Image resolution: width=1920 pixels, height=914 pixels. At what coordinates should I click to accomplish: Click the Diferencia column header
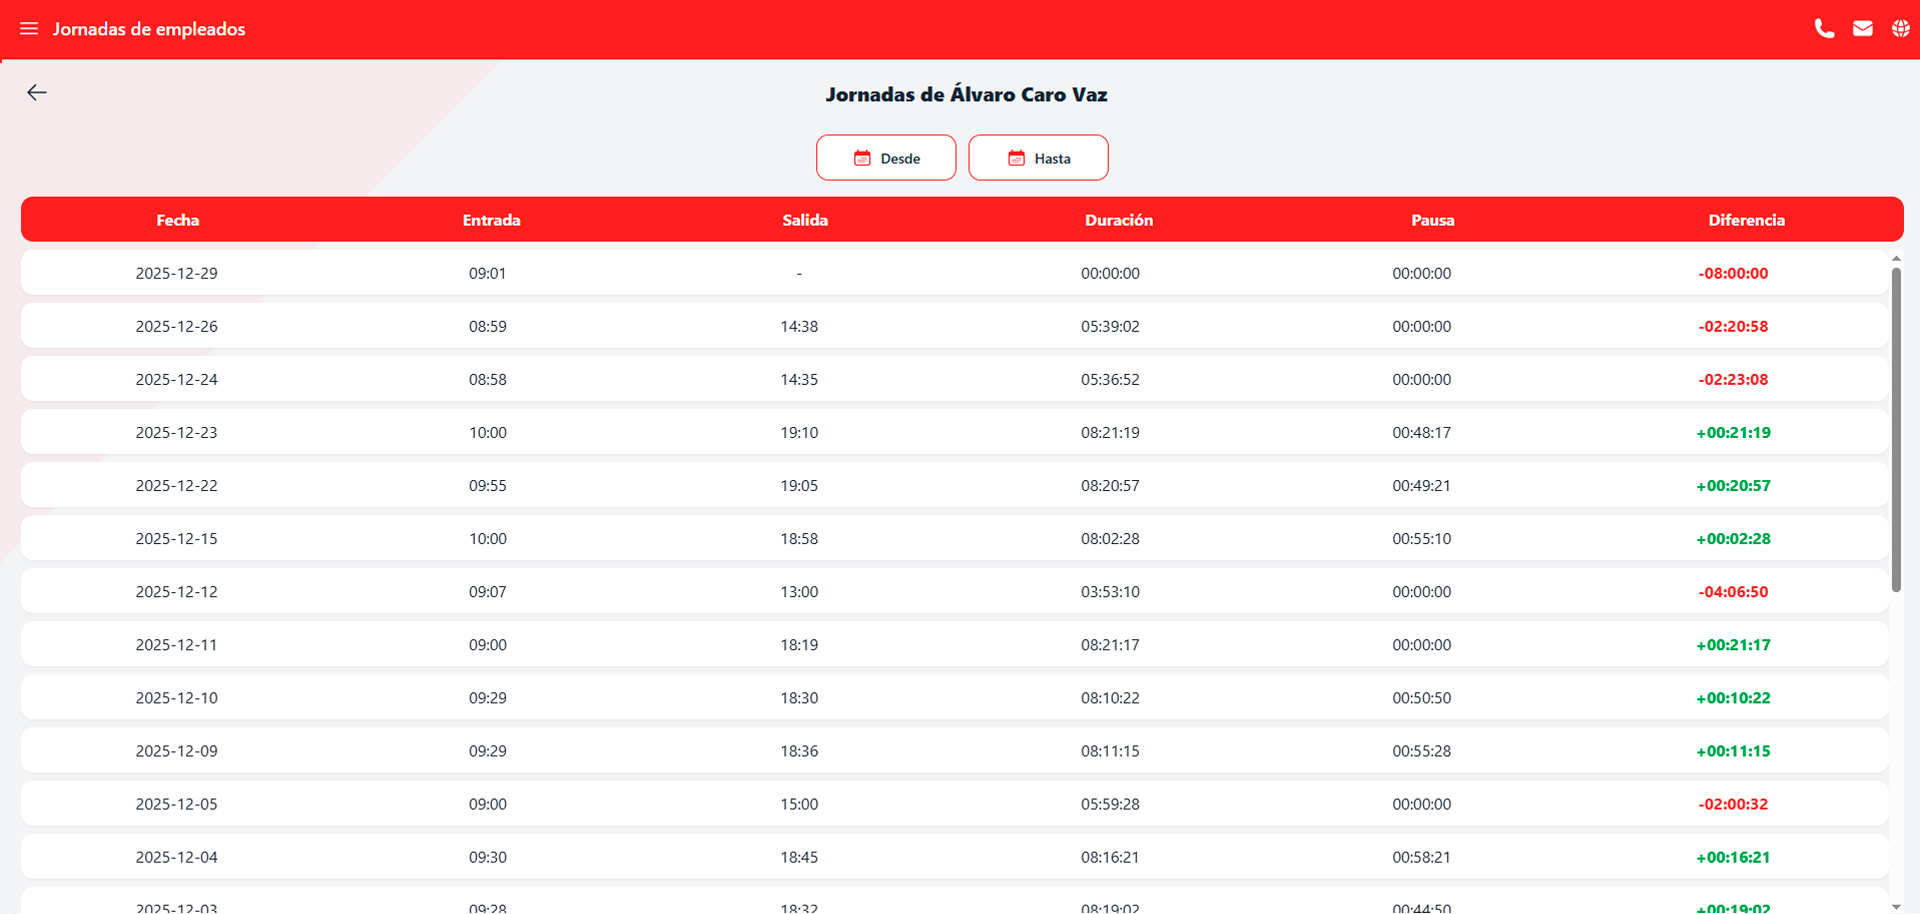tap(1745, 220)
